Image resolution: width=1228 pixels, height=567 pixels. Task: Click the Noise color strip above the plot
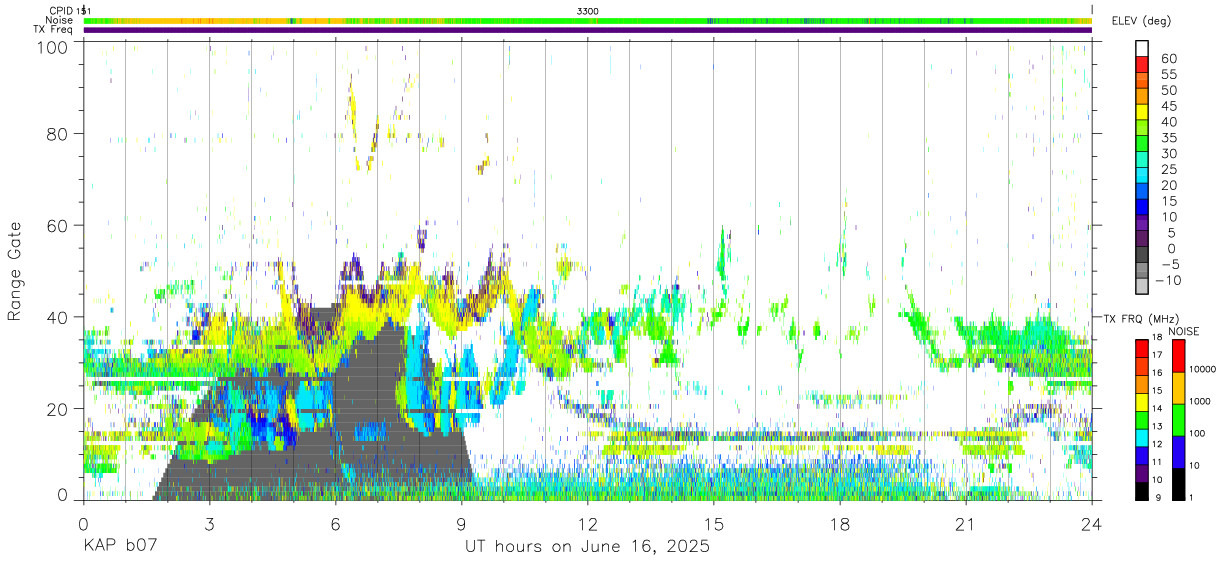(x=587, y=20)
